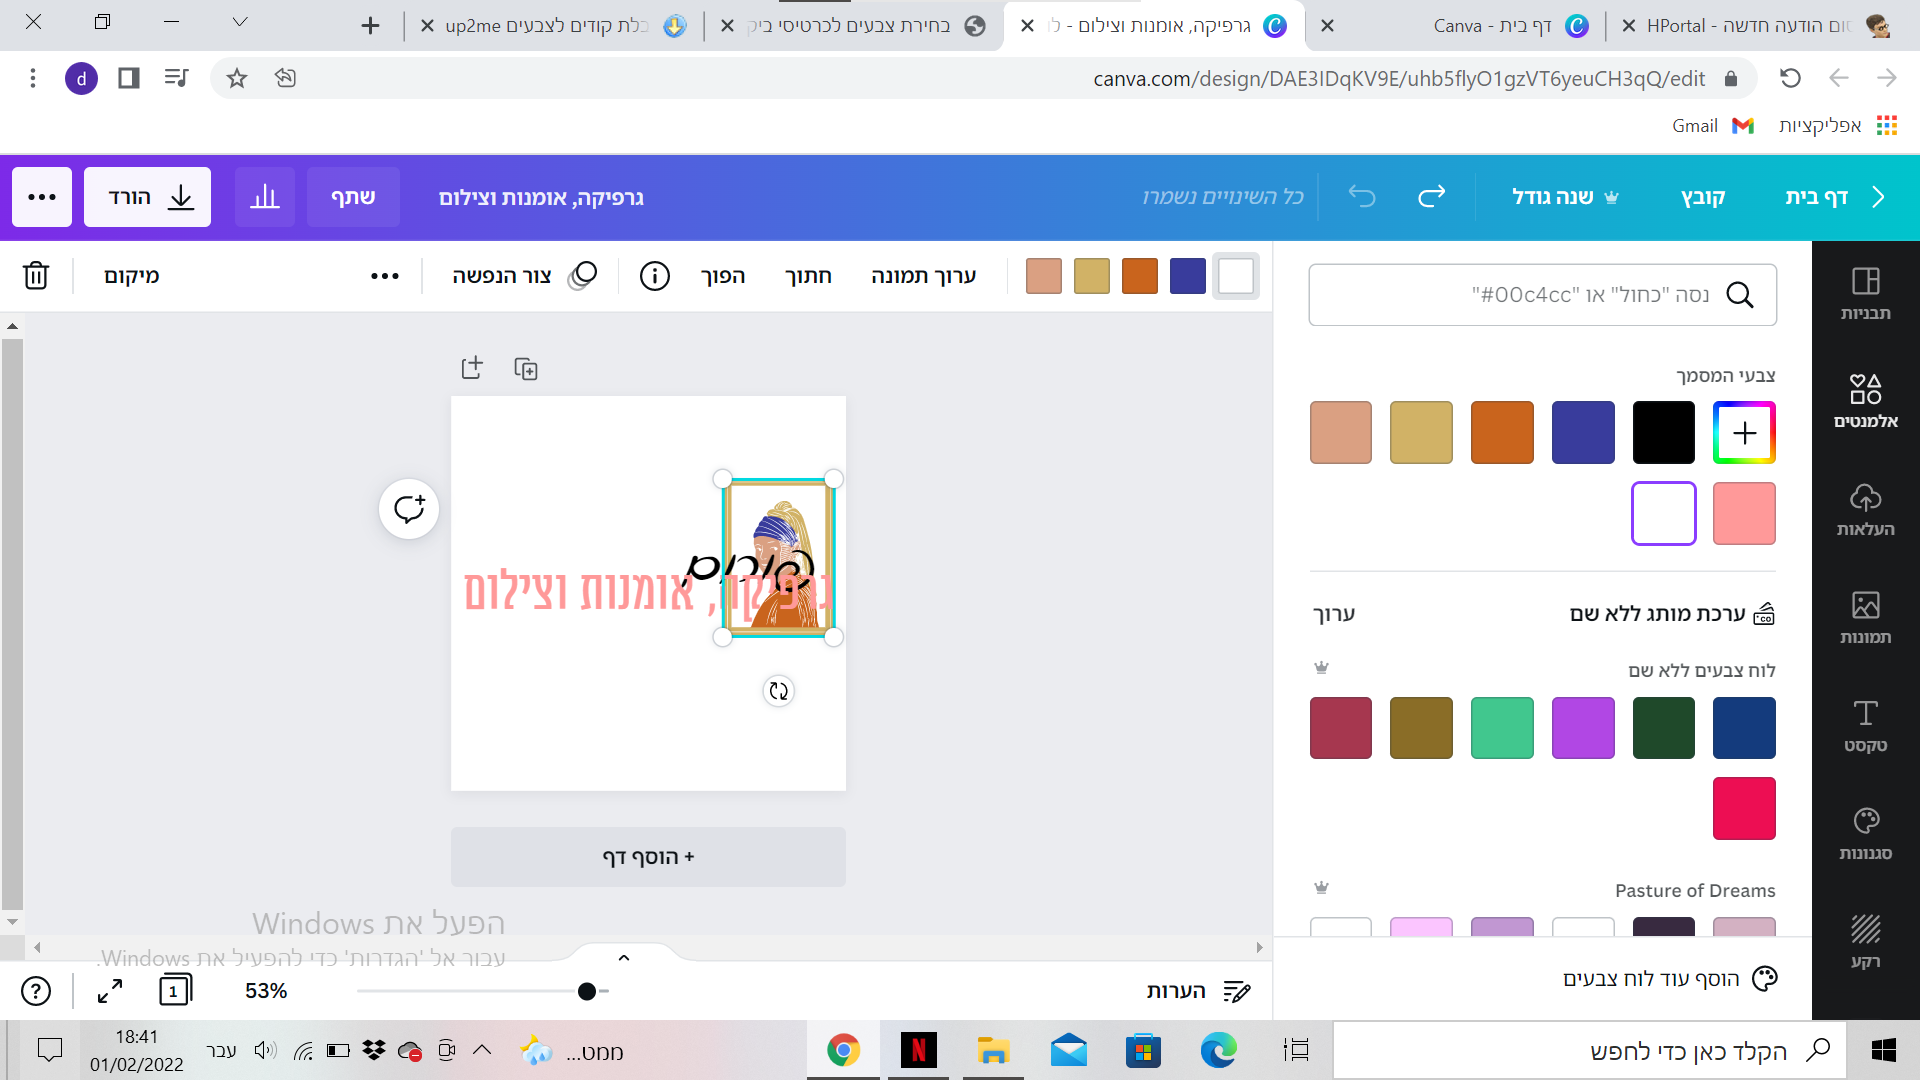Open the notes (הערות) editor
Screen dimensions: 1920x1080
tap(1198, 991)
